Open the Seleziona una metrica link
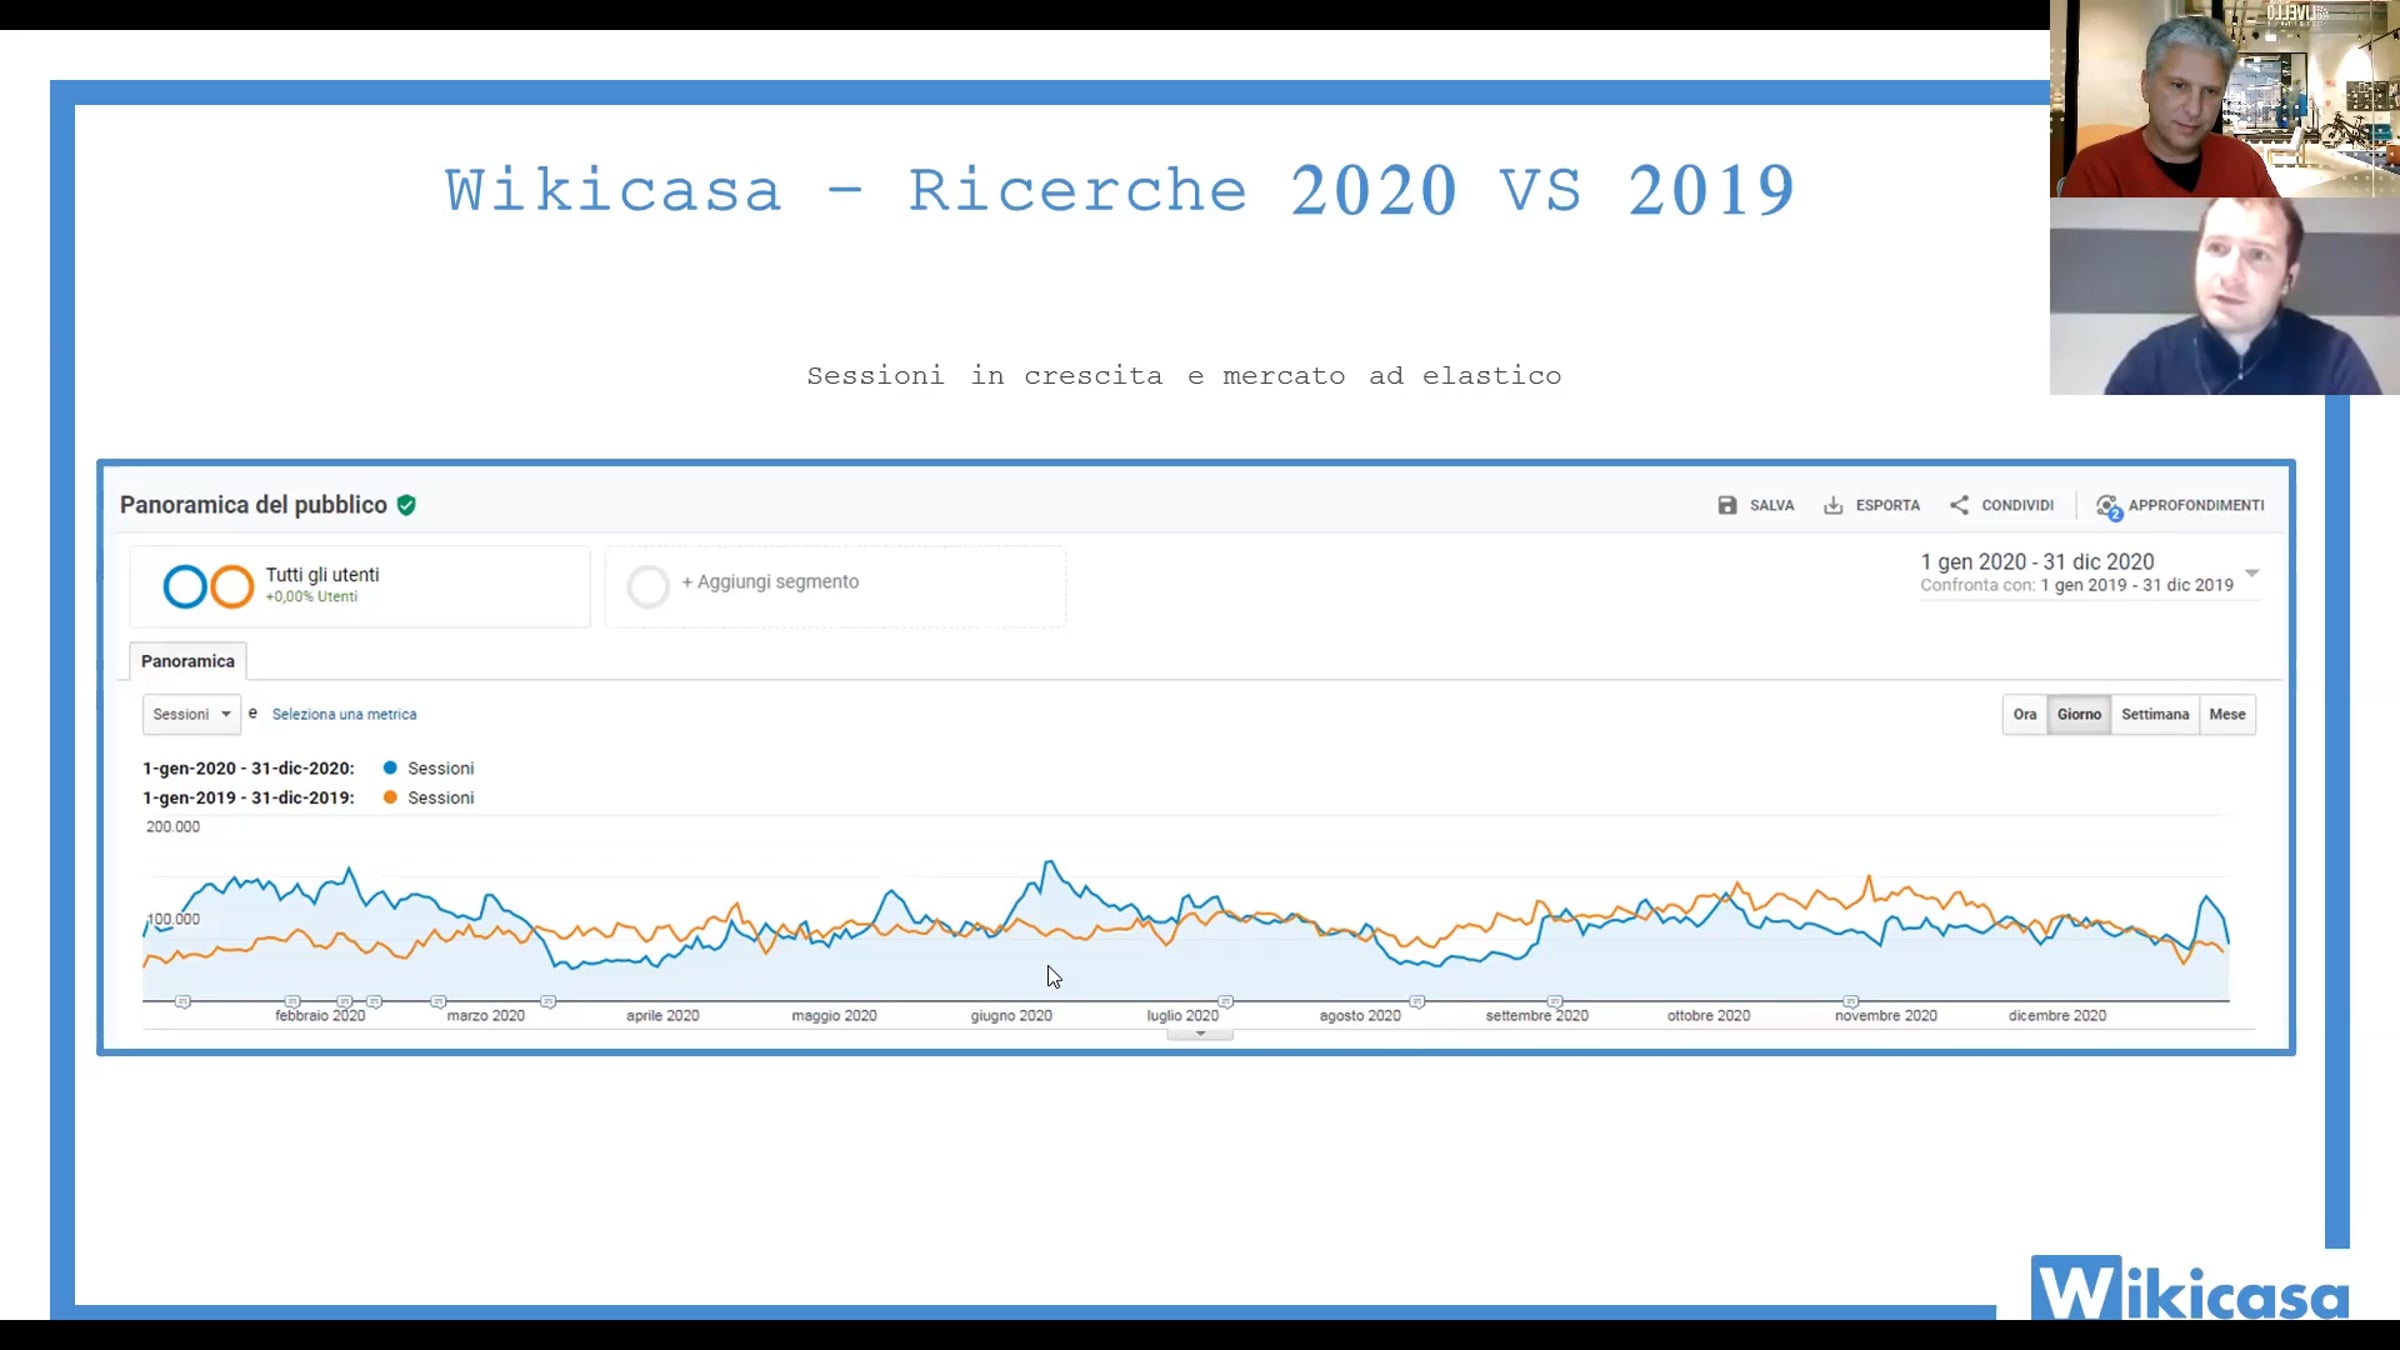 click(x=344, y=714)
